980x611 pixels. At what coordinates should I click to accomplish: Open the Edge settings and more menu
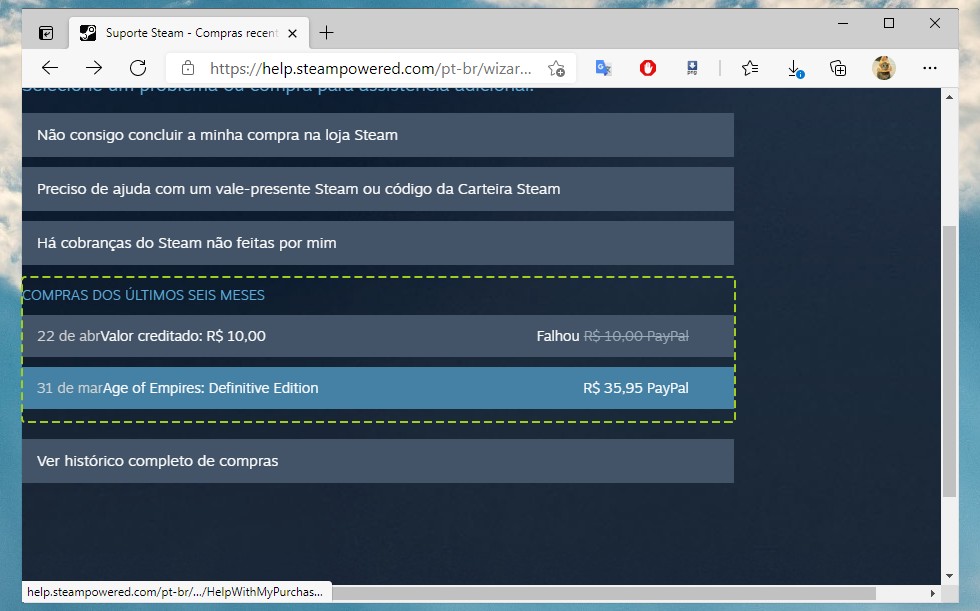[929, 68]
